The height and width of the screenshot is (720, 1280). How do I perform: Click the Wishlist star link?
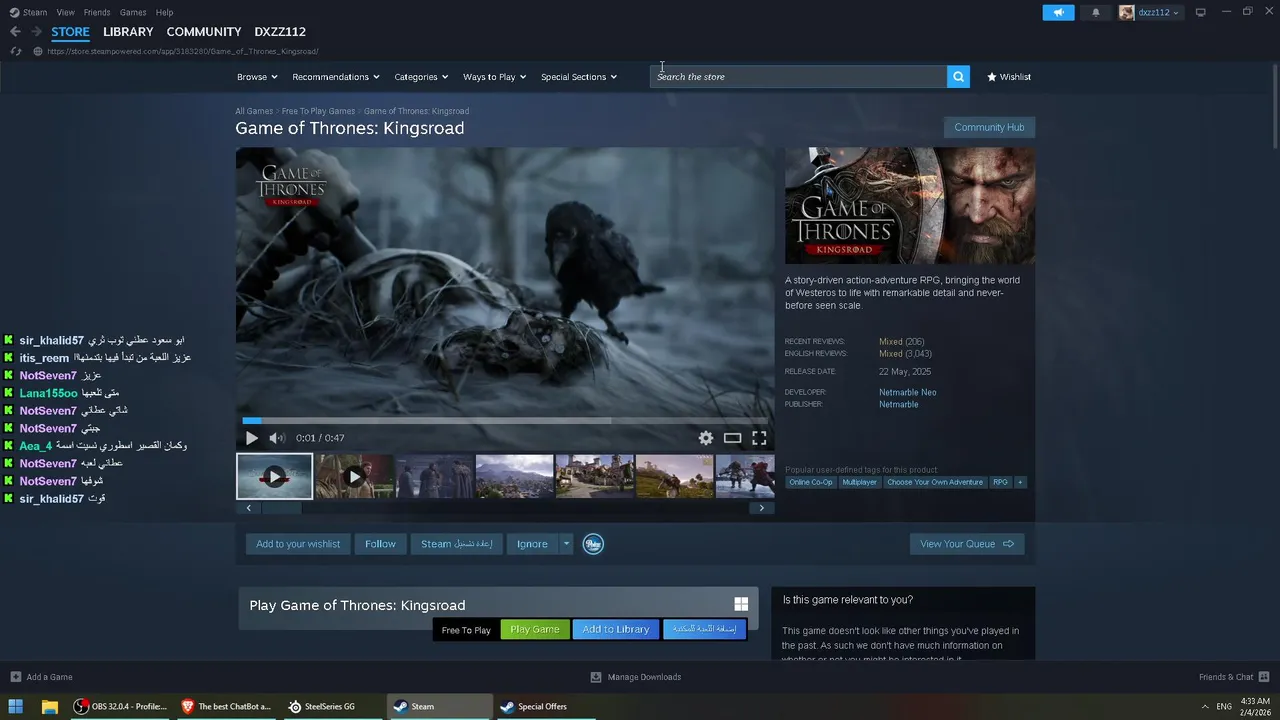click(x=1009, y=77)
